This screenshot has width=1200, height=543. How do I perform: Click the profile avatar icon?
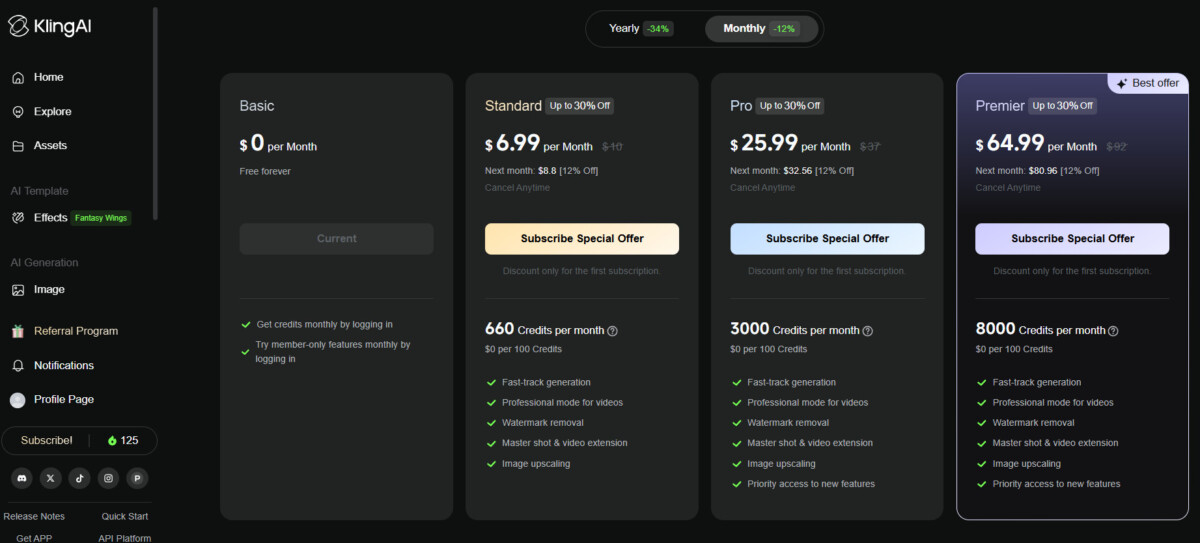[x=18, y=399]
